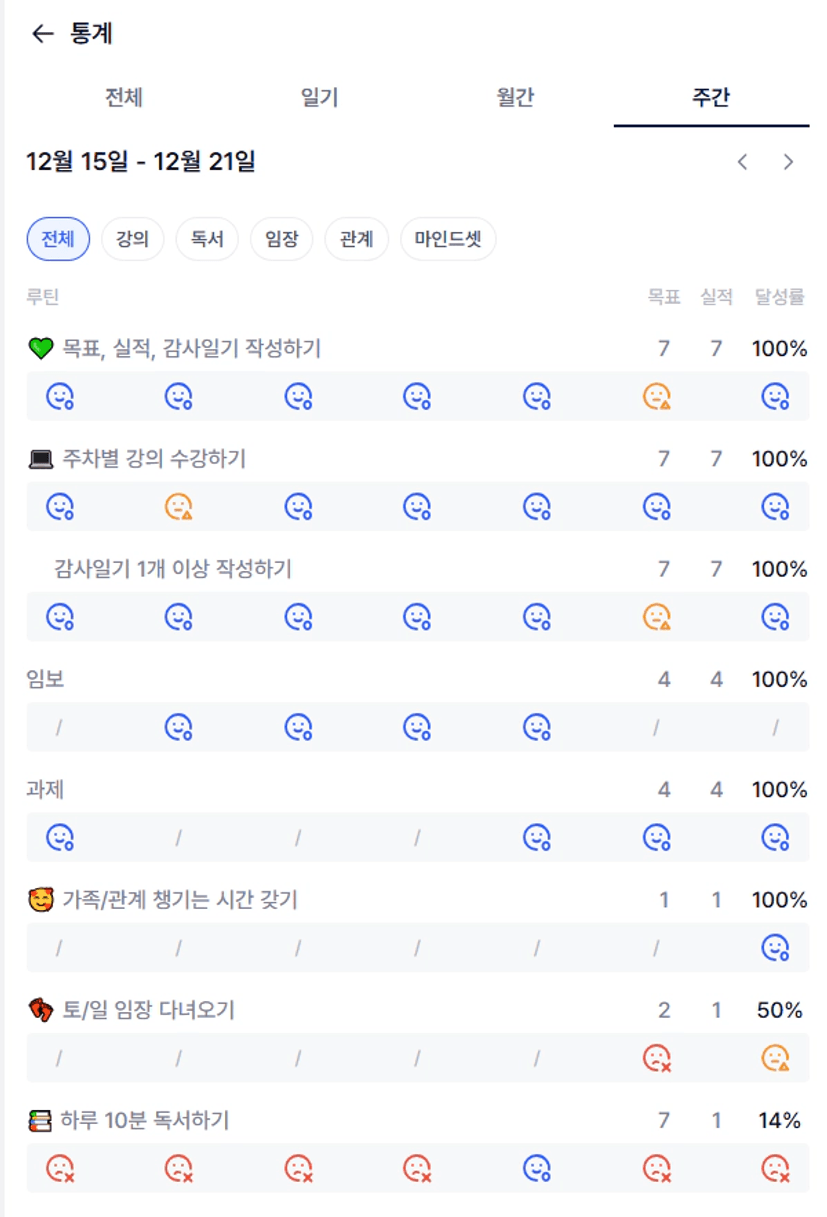Click the orange face in 감사일기 1개 이상 작성하기 row
This screenshot has height=1217, width=827.
tap(657, 617)
